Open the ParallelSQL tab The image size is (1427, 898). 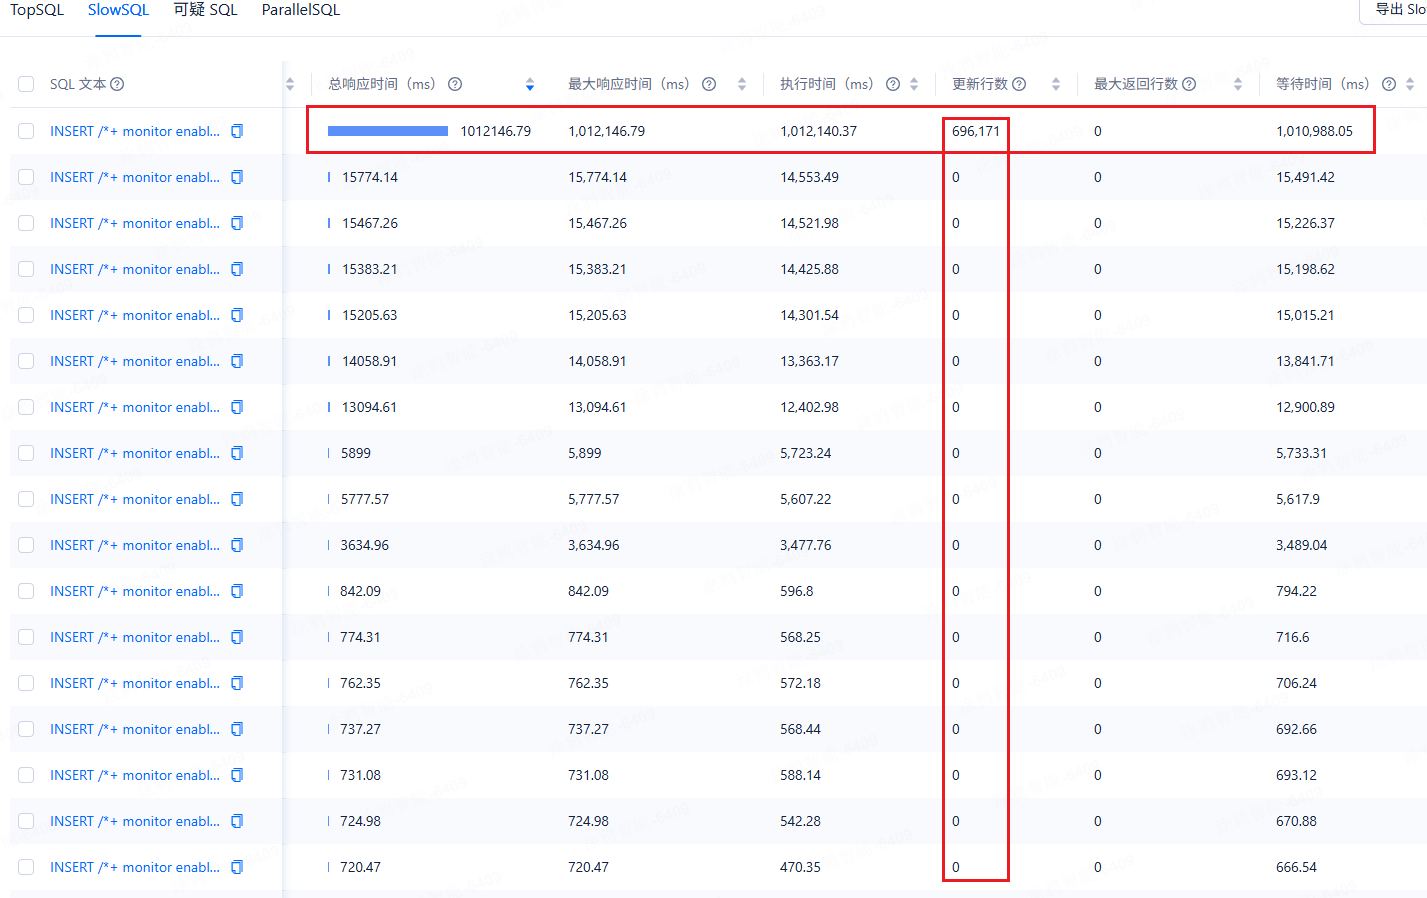[x=300, y=10]
